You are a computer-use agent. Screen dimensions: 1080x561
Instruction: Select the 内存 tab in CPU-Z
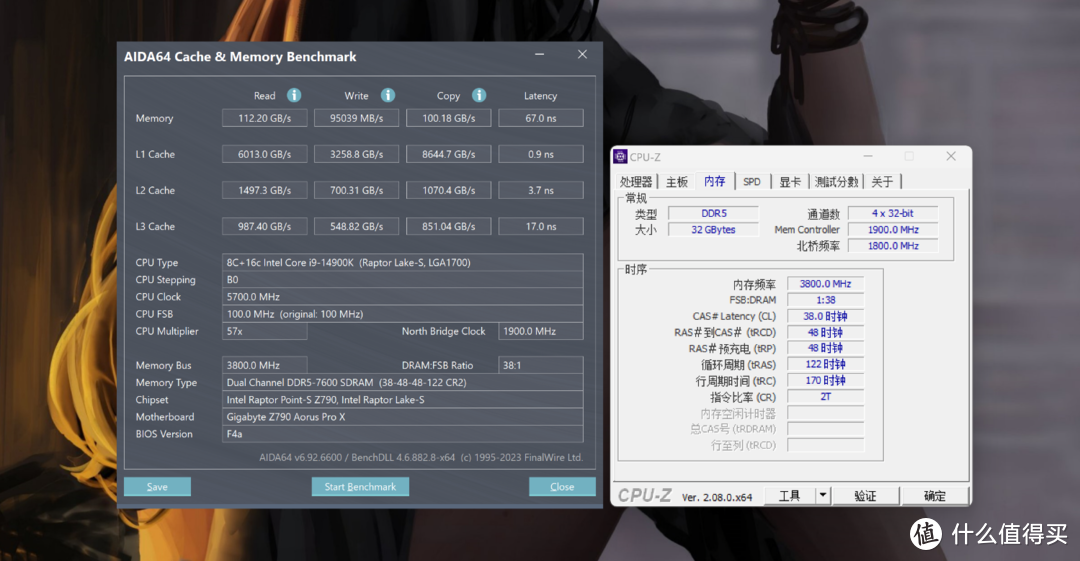pyautogui.click(x=715, y=181)
